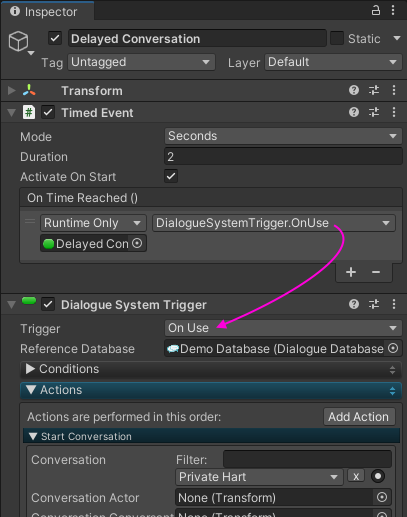This screenshot has height=517, width=407.
Task: Open the Static flags dropdown arrow
Action: pyautogui.click(x=397, y=38)
